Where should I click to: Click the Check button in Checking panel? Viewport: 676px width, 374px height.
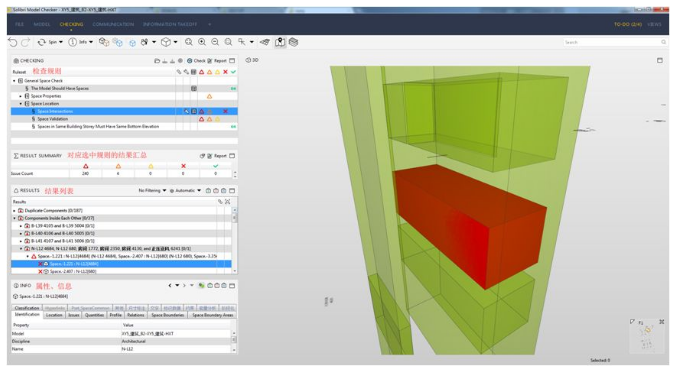tap(196, 61)
